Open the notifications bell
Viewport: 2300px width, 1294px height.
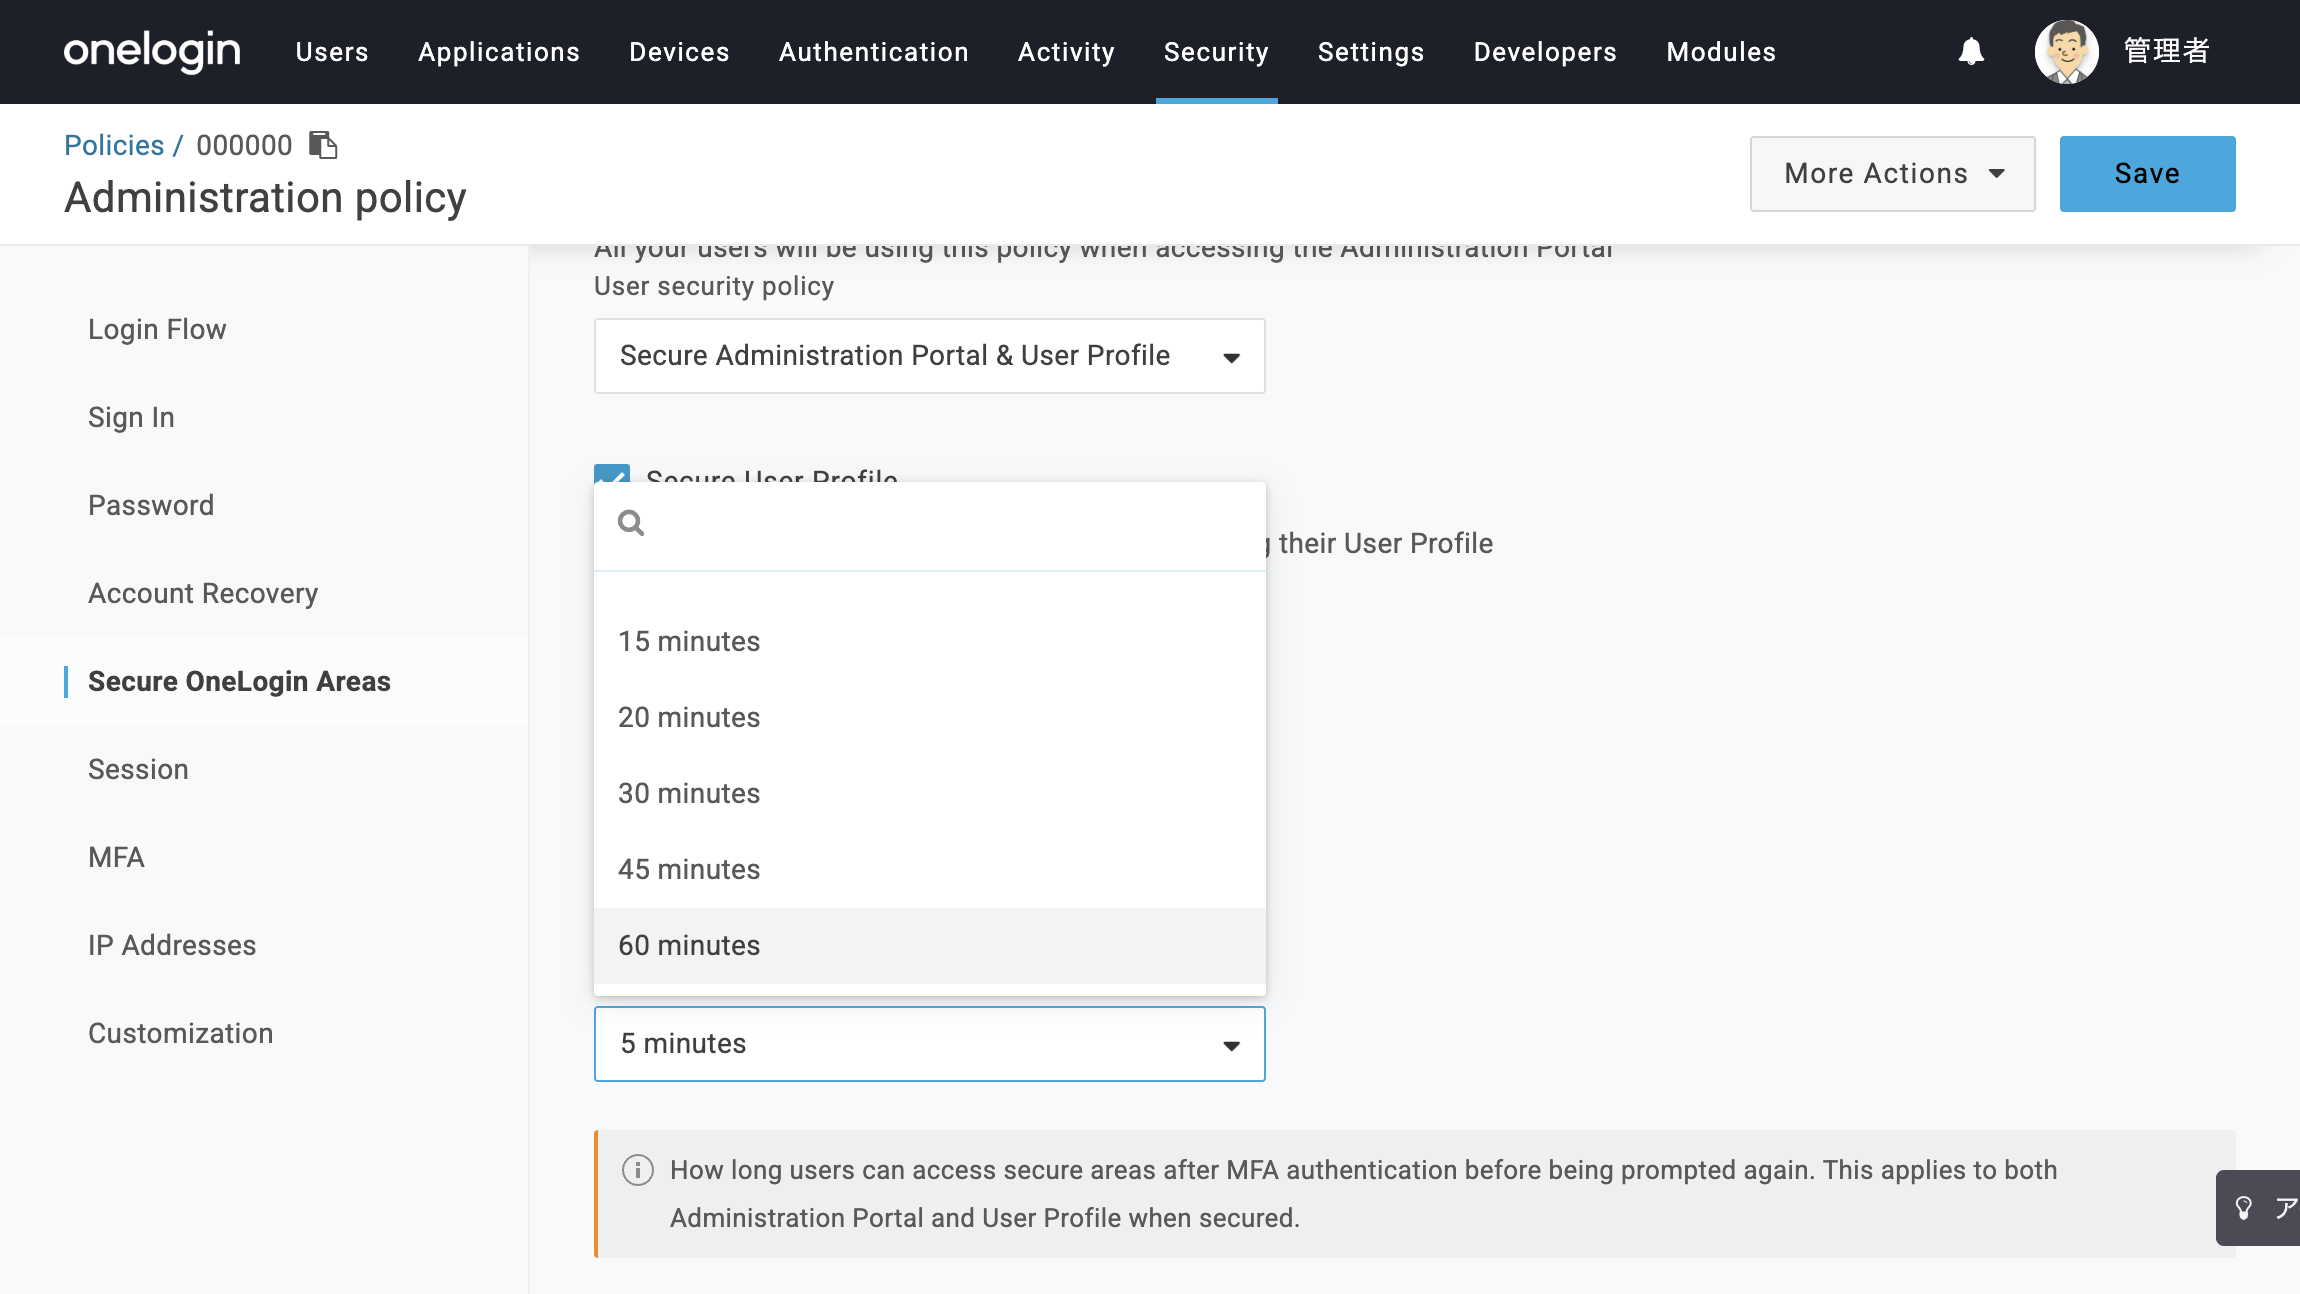(1971, 51)
